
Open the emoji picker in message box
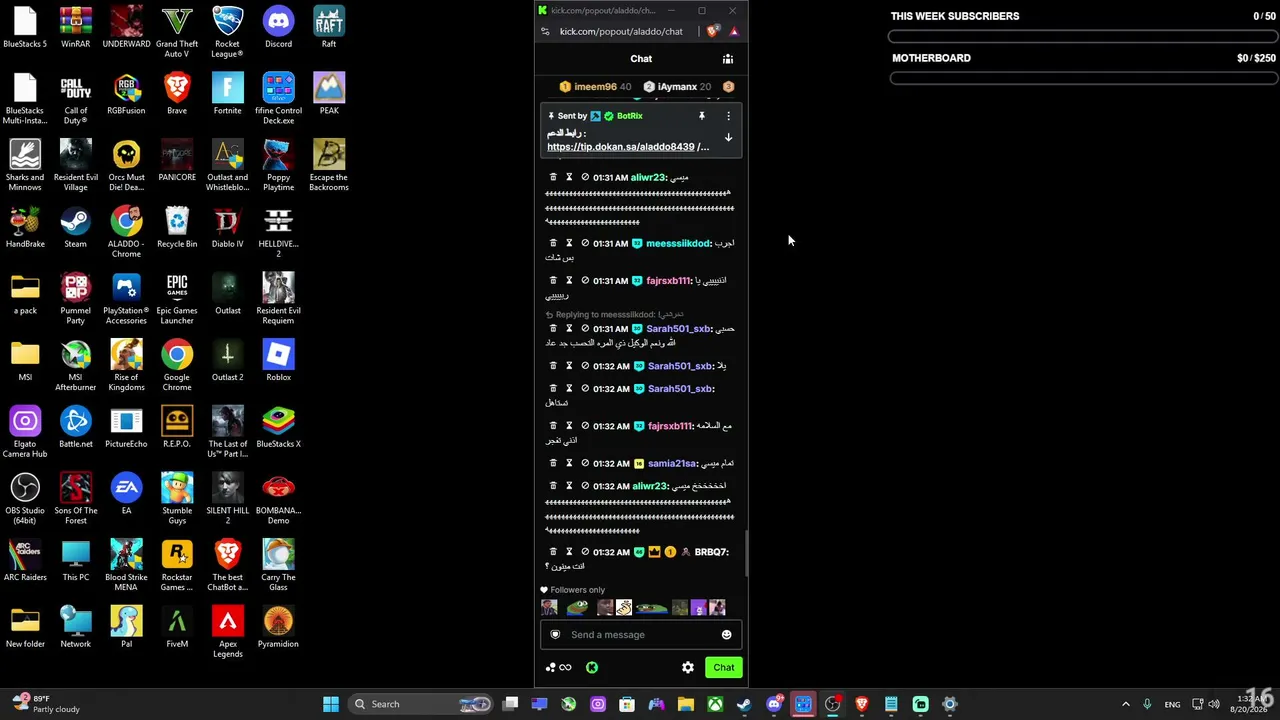pos(726,635)
